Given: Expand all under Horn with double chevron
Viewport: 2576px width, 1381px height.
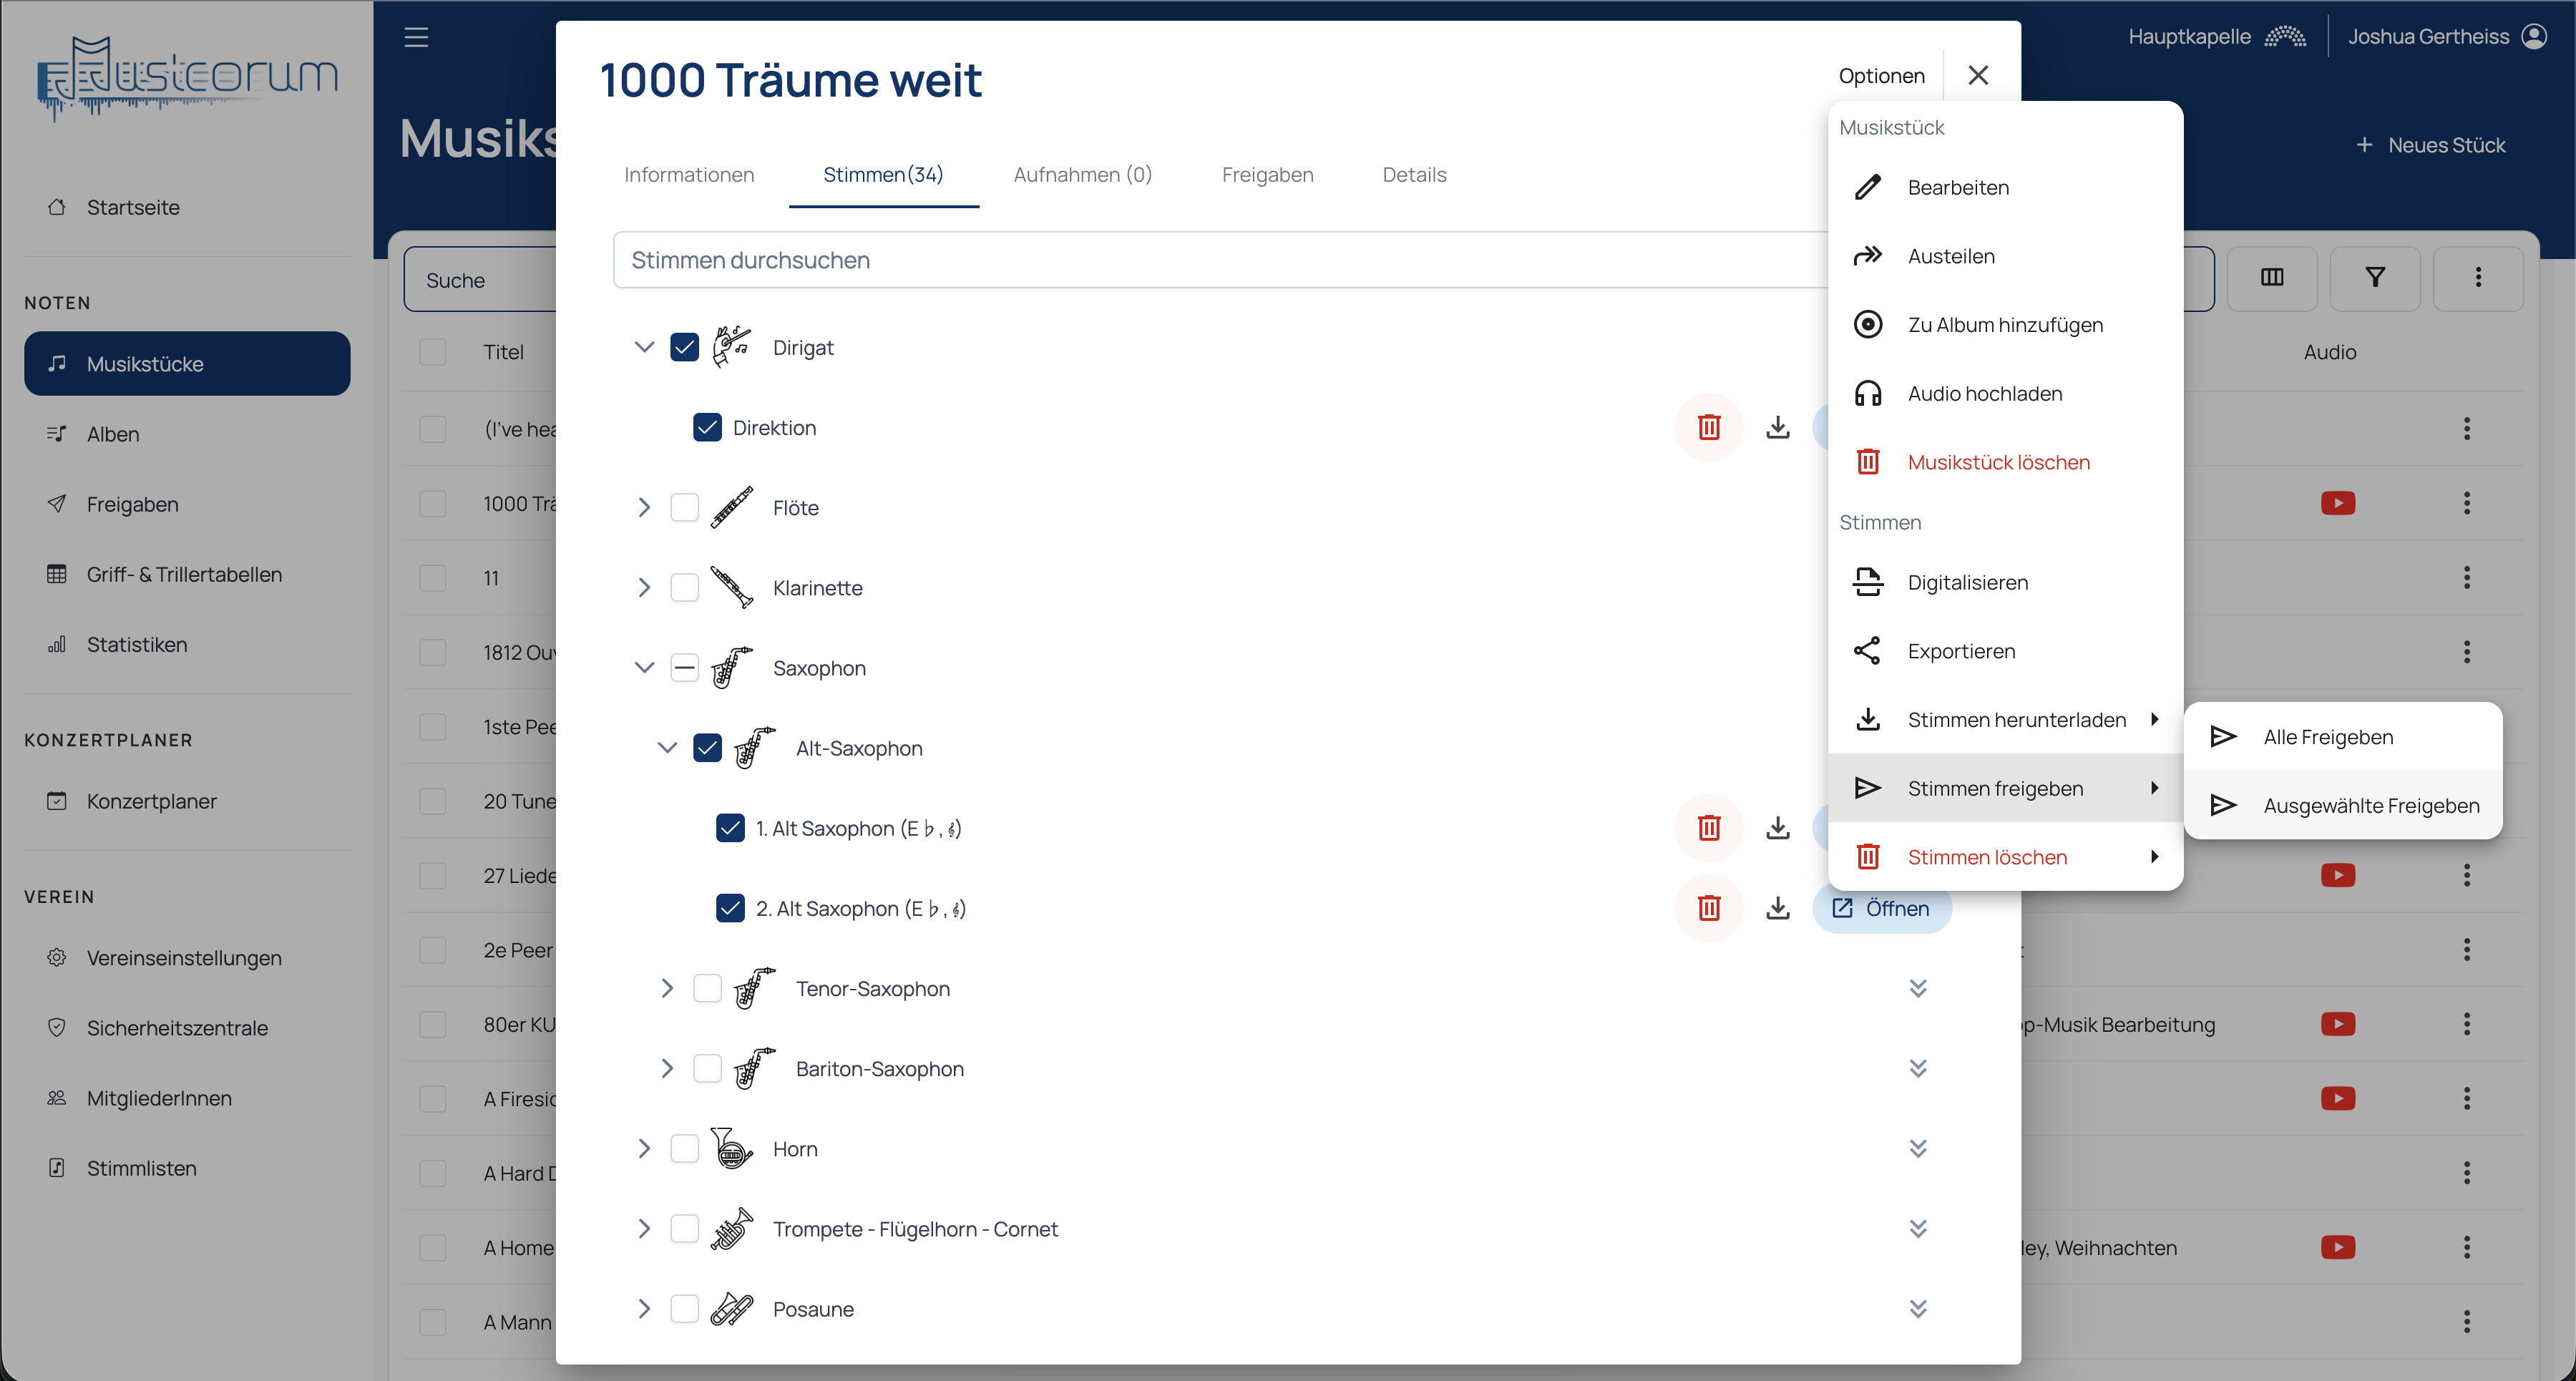Looking at the screenshot, I should coord(1917,1149).
